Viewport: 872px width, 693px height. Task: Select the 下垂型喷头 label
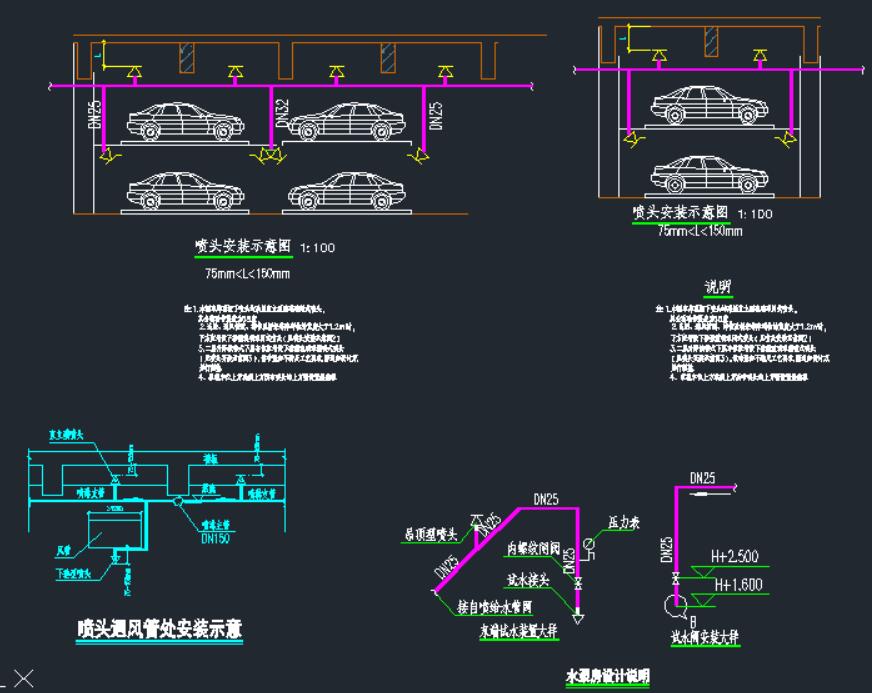(73, 573)
